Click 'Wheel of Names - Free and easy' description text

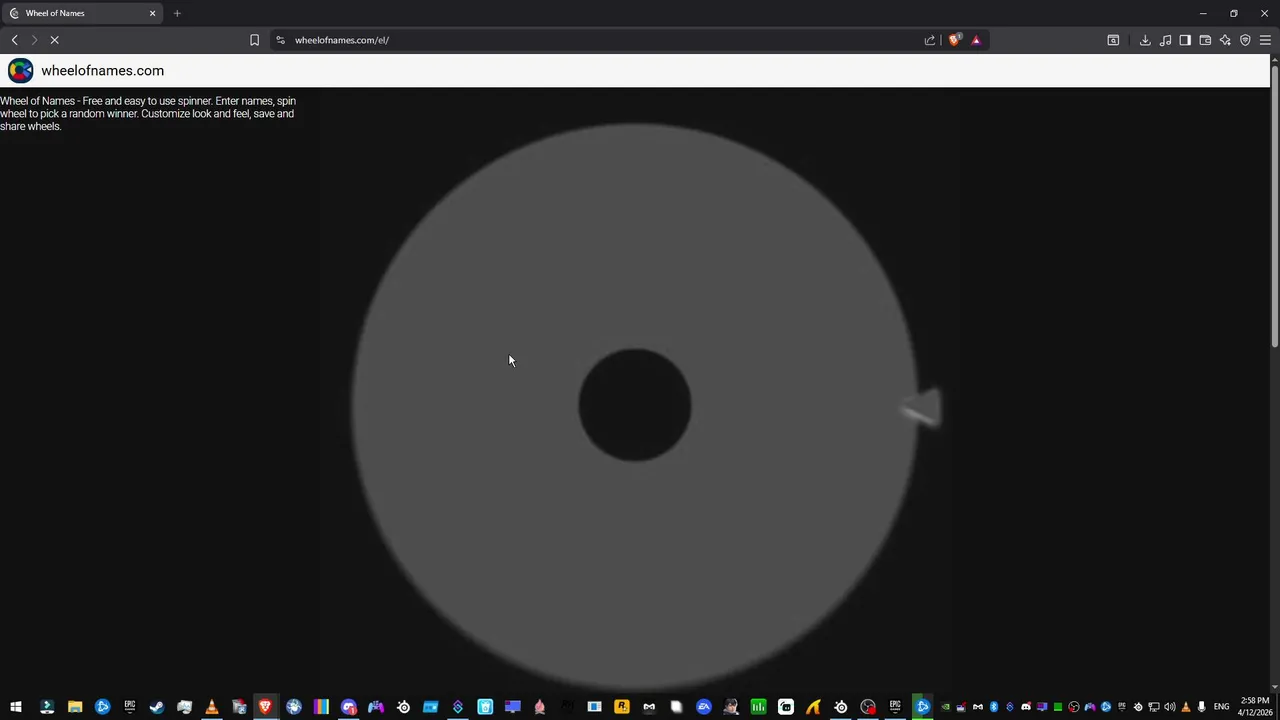coord(148,114)
